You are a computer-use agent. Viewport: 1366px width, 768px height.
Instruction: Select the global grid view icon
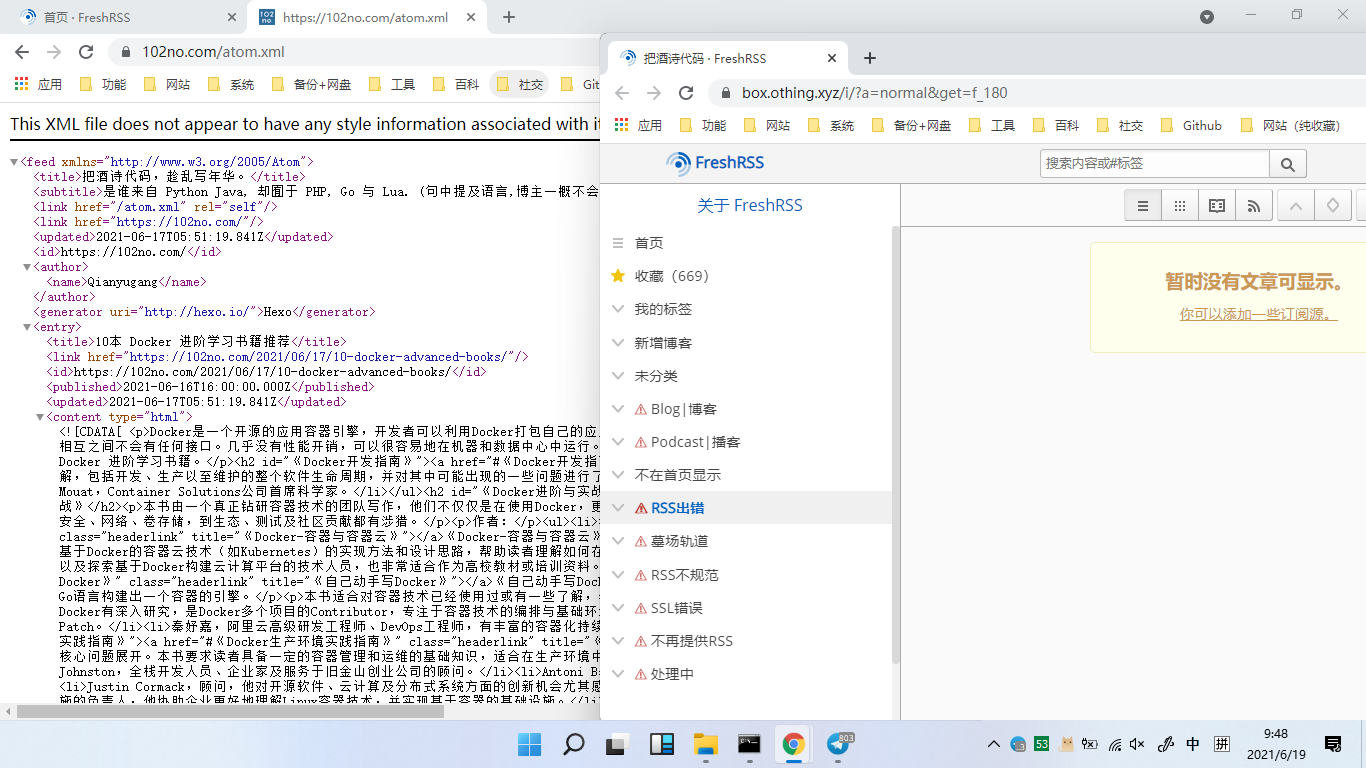coord(1179,205)
